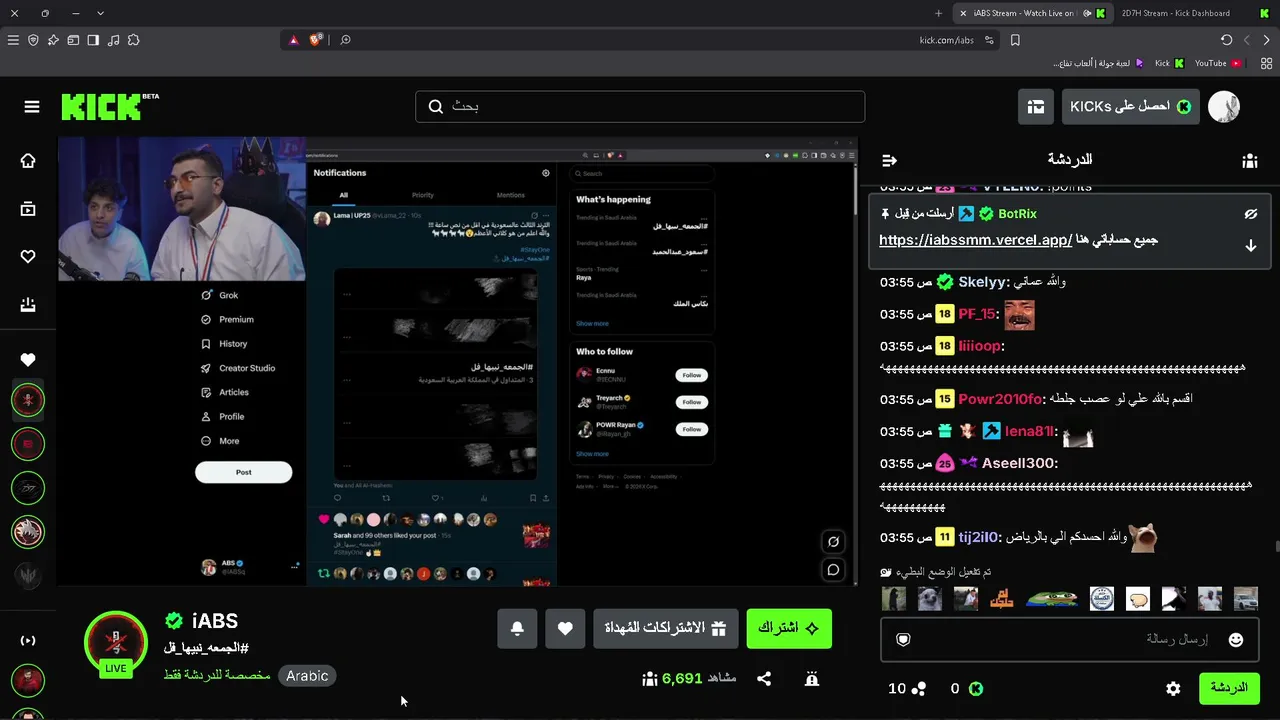The height and width of the screenshot is (720, 1280).
Task: Expand the pinned message down arrow
Action: (1250, 246)
